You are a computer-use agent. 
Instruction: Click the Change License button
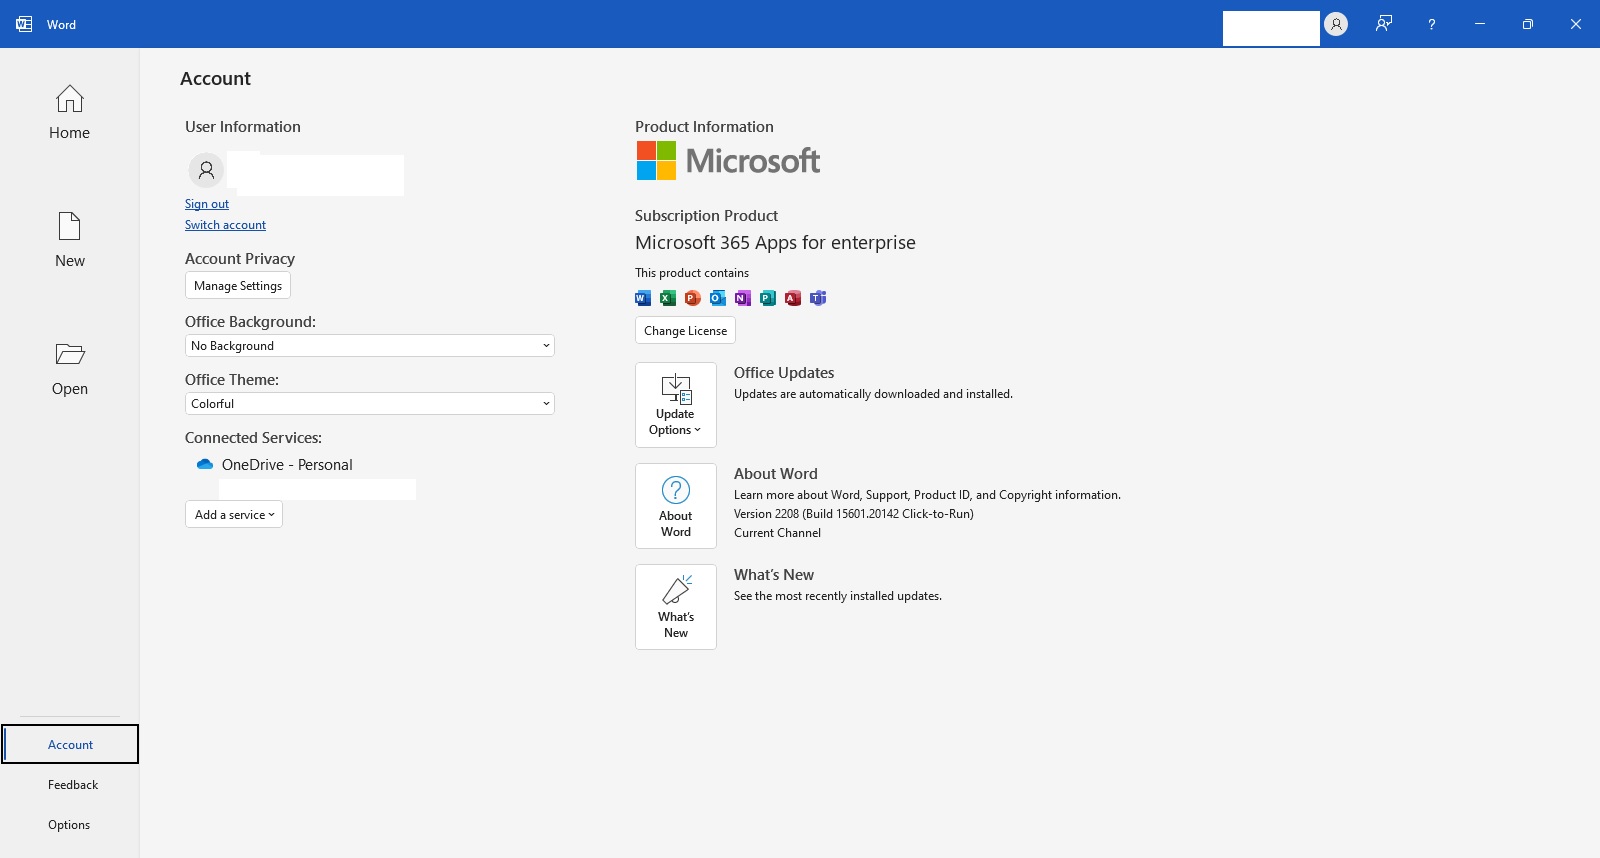point(685,330)
